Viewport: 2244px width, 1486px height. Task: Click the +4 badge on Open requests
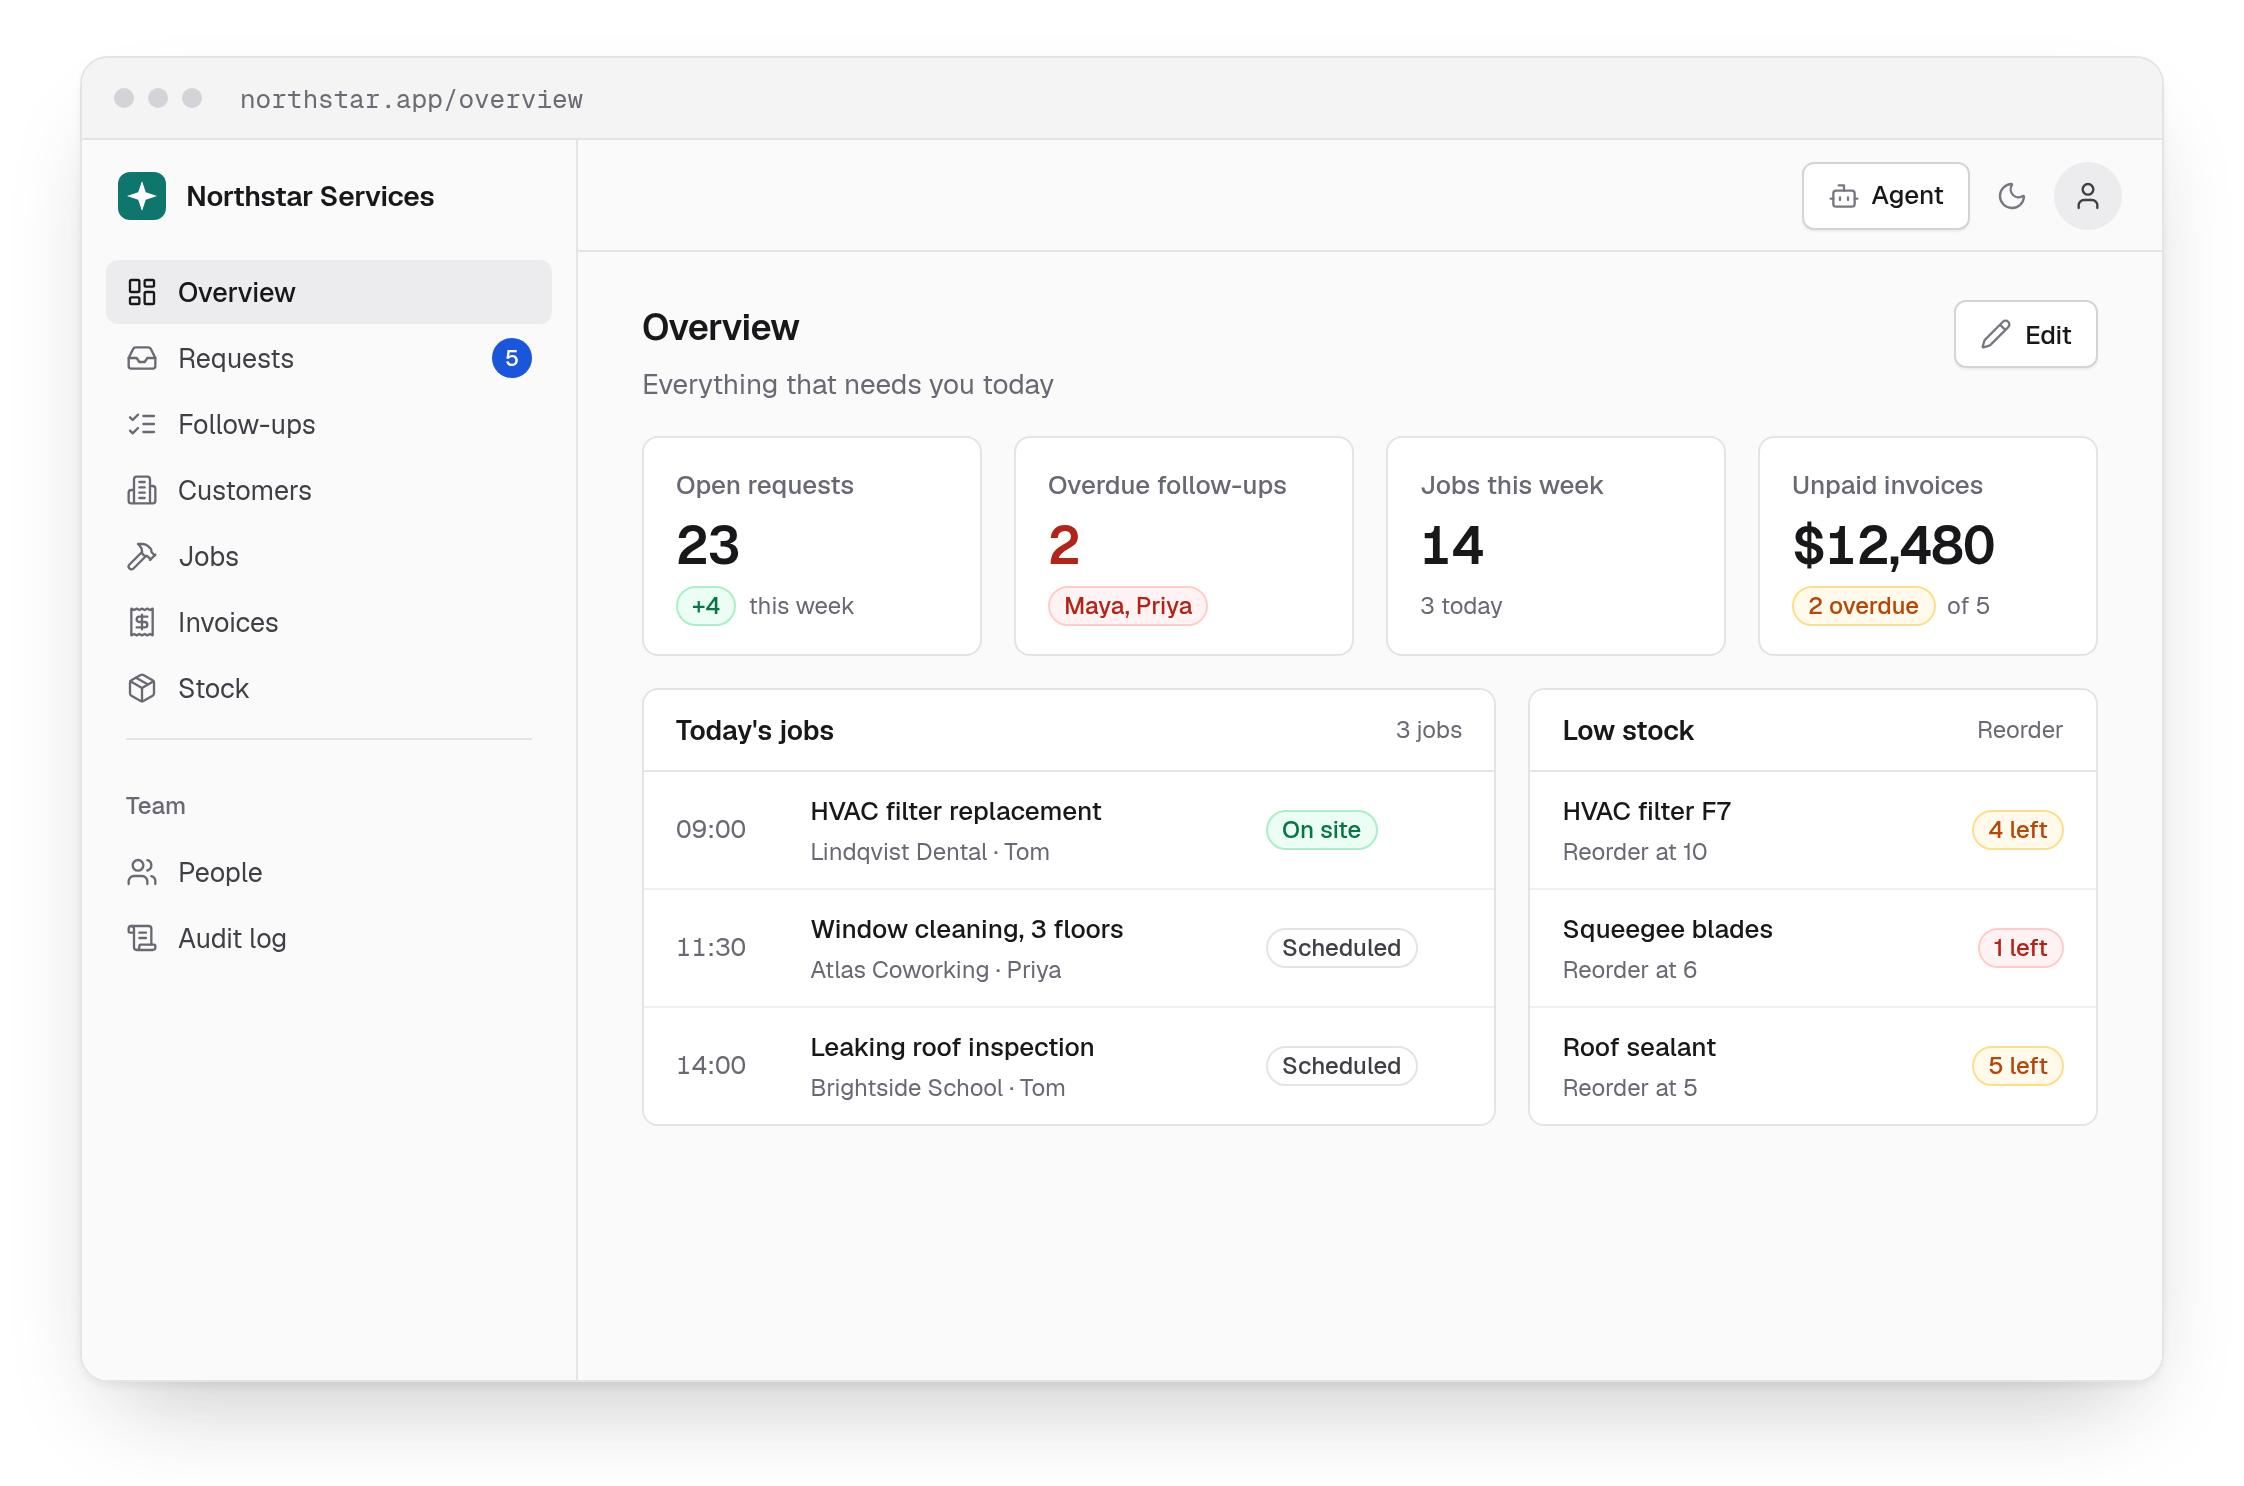(x=705, y=606)
